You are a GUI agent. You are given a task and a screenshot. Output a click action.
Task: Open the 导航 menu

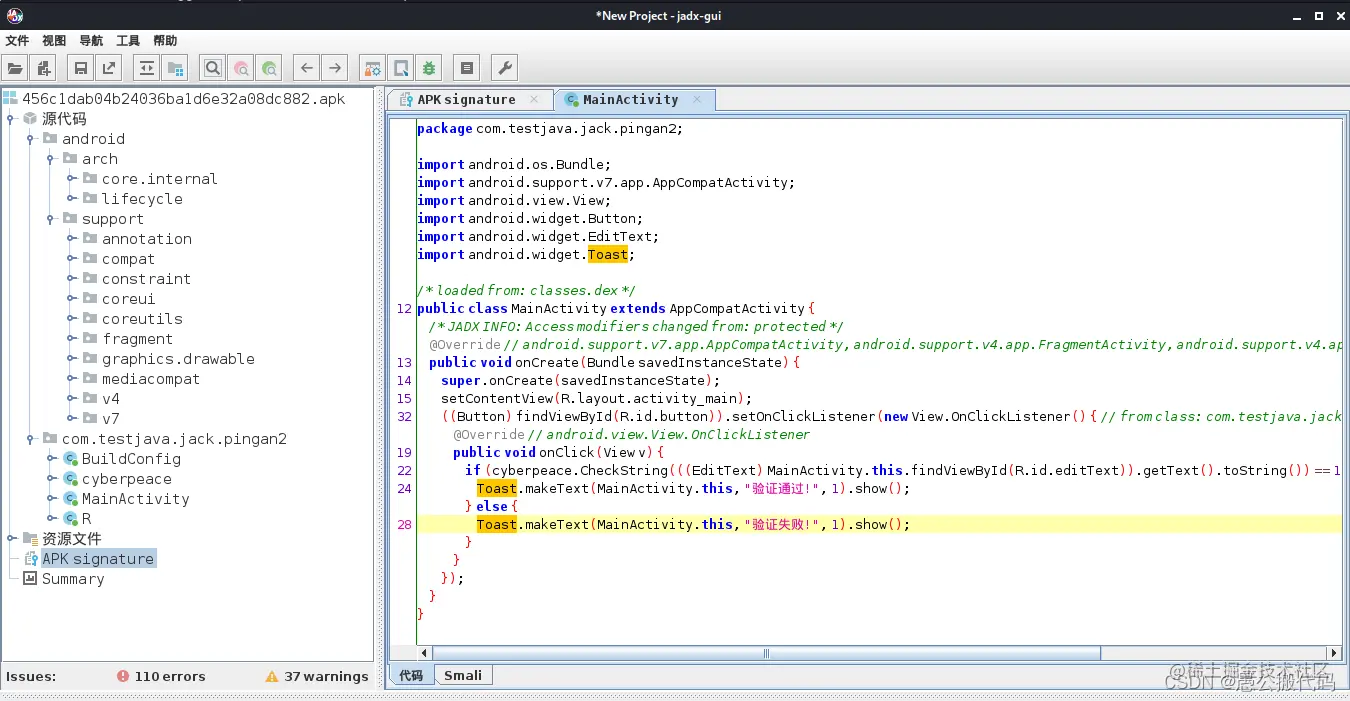(90, 41)
